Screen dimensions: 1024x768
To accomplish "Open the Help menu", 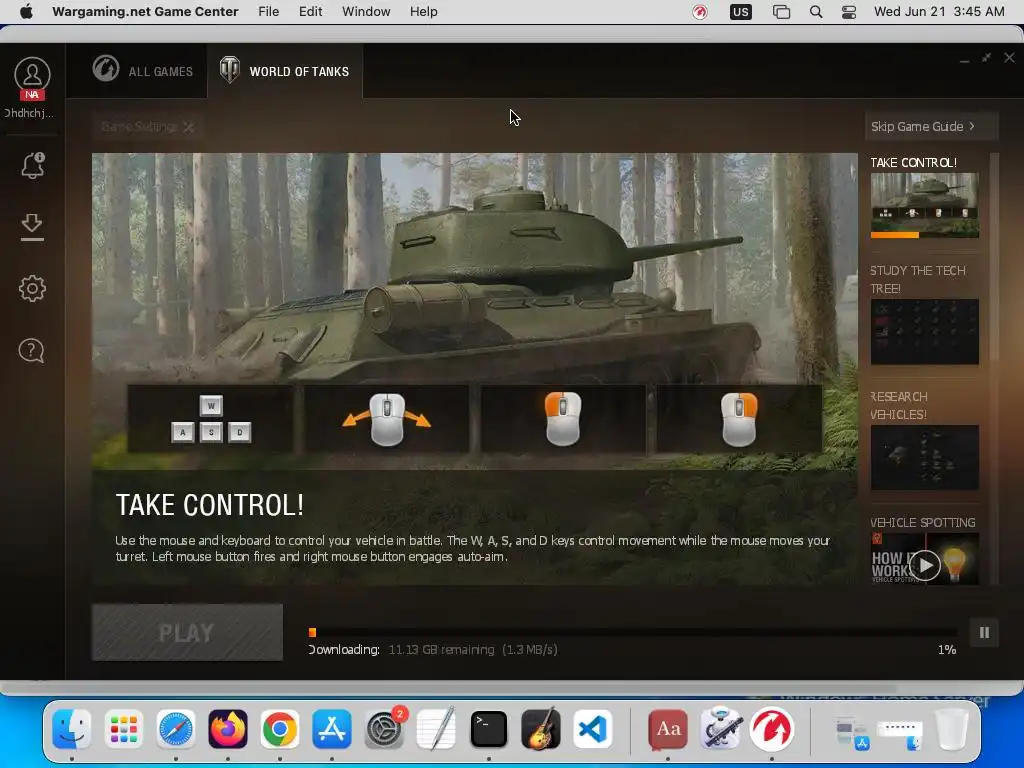I will [x=423, y=12].
